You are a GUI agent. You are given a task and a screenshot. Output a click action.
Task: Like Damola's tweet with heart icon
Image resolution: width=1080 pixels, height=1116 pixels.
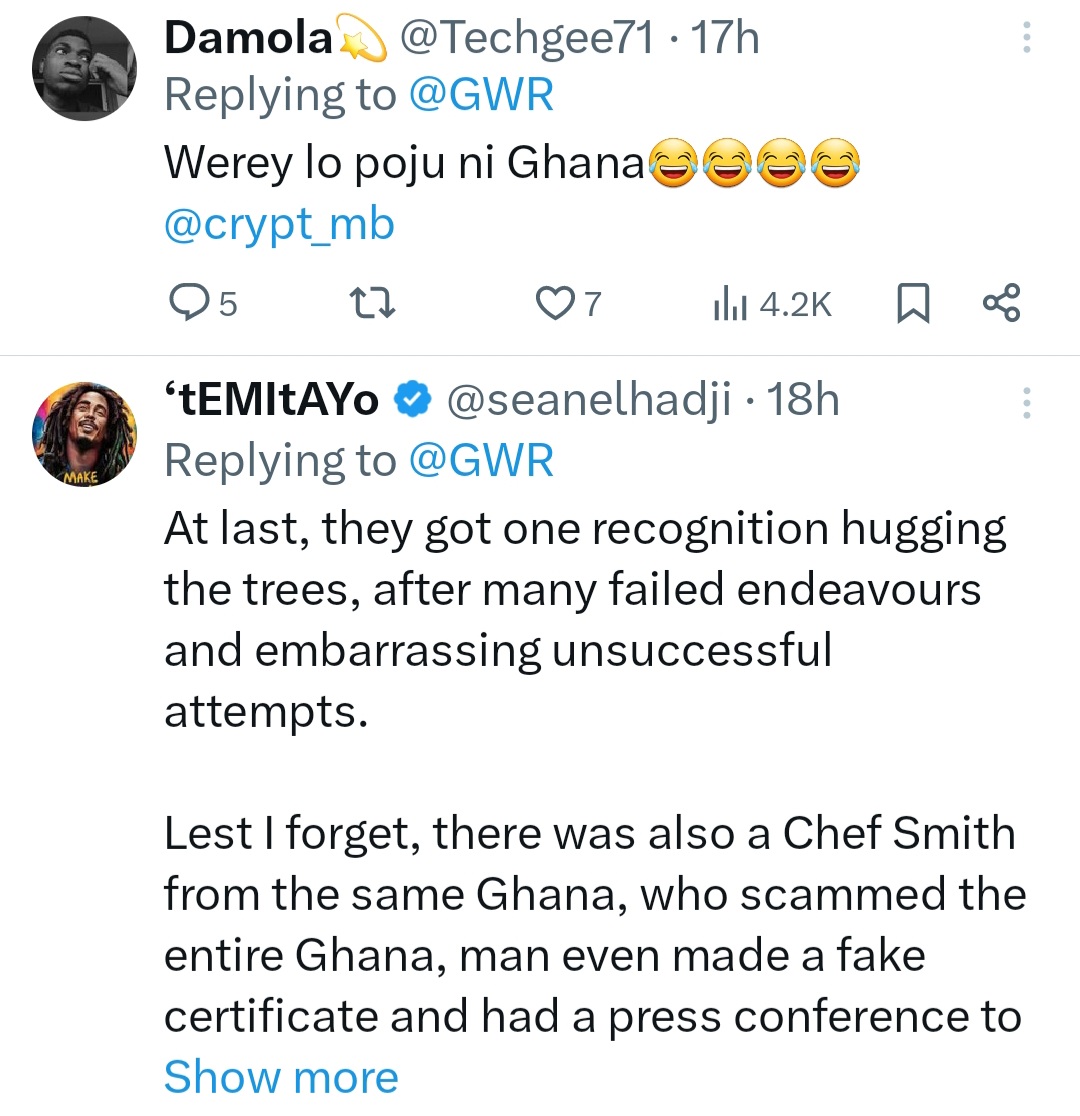coord(554,302)
